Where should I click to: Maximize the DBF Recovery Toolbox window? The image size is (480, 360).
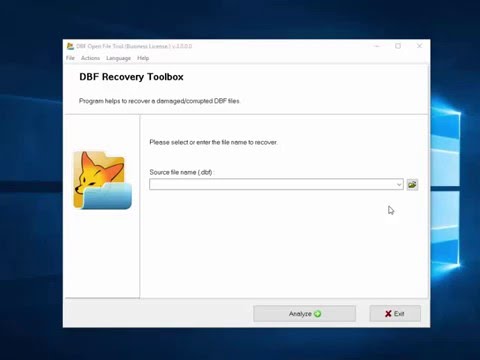pyautogui.click(x=398, y=46)
